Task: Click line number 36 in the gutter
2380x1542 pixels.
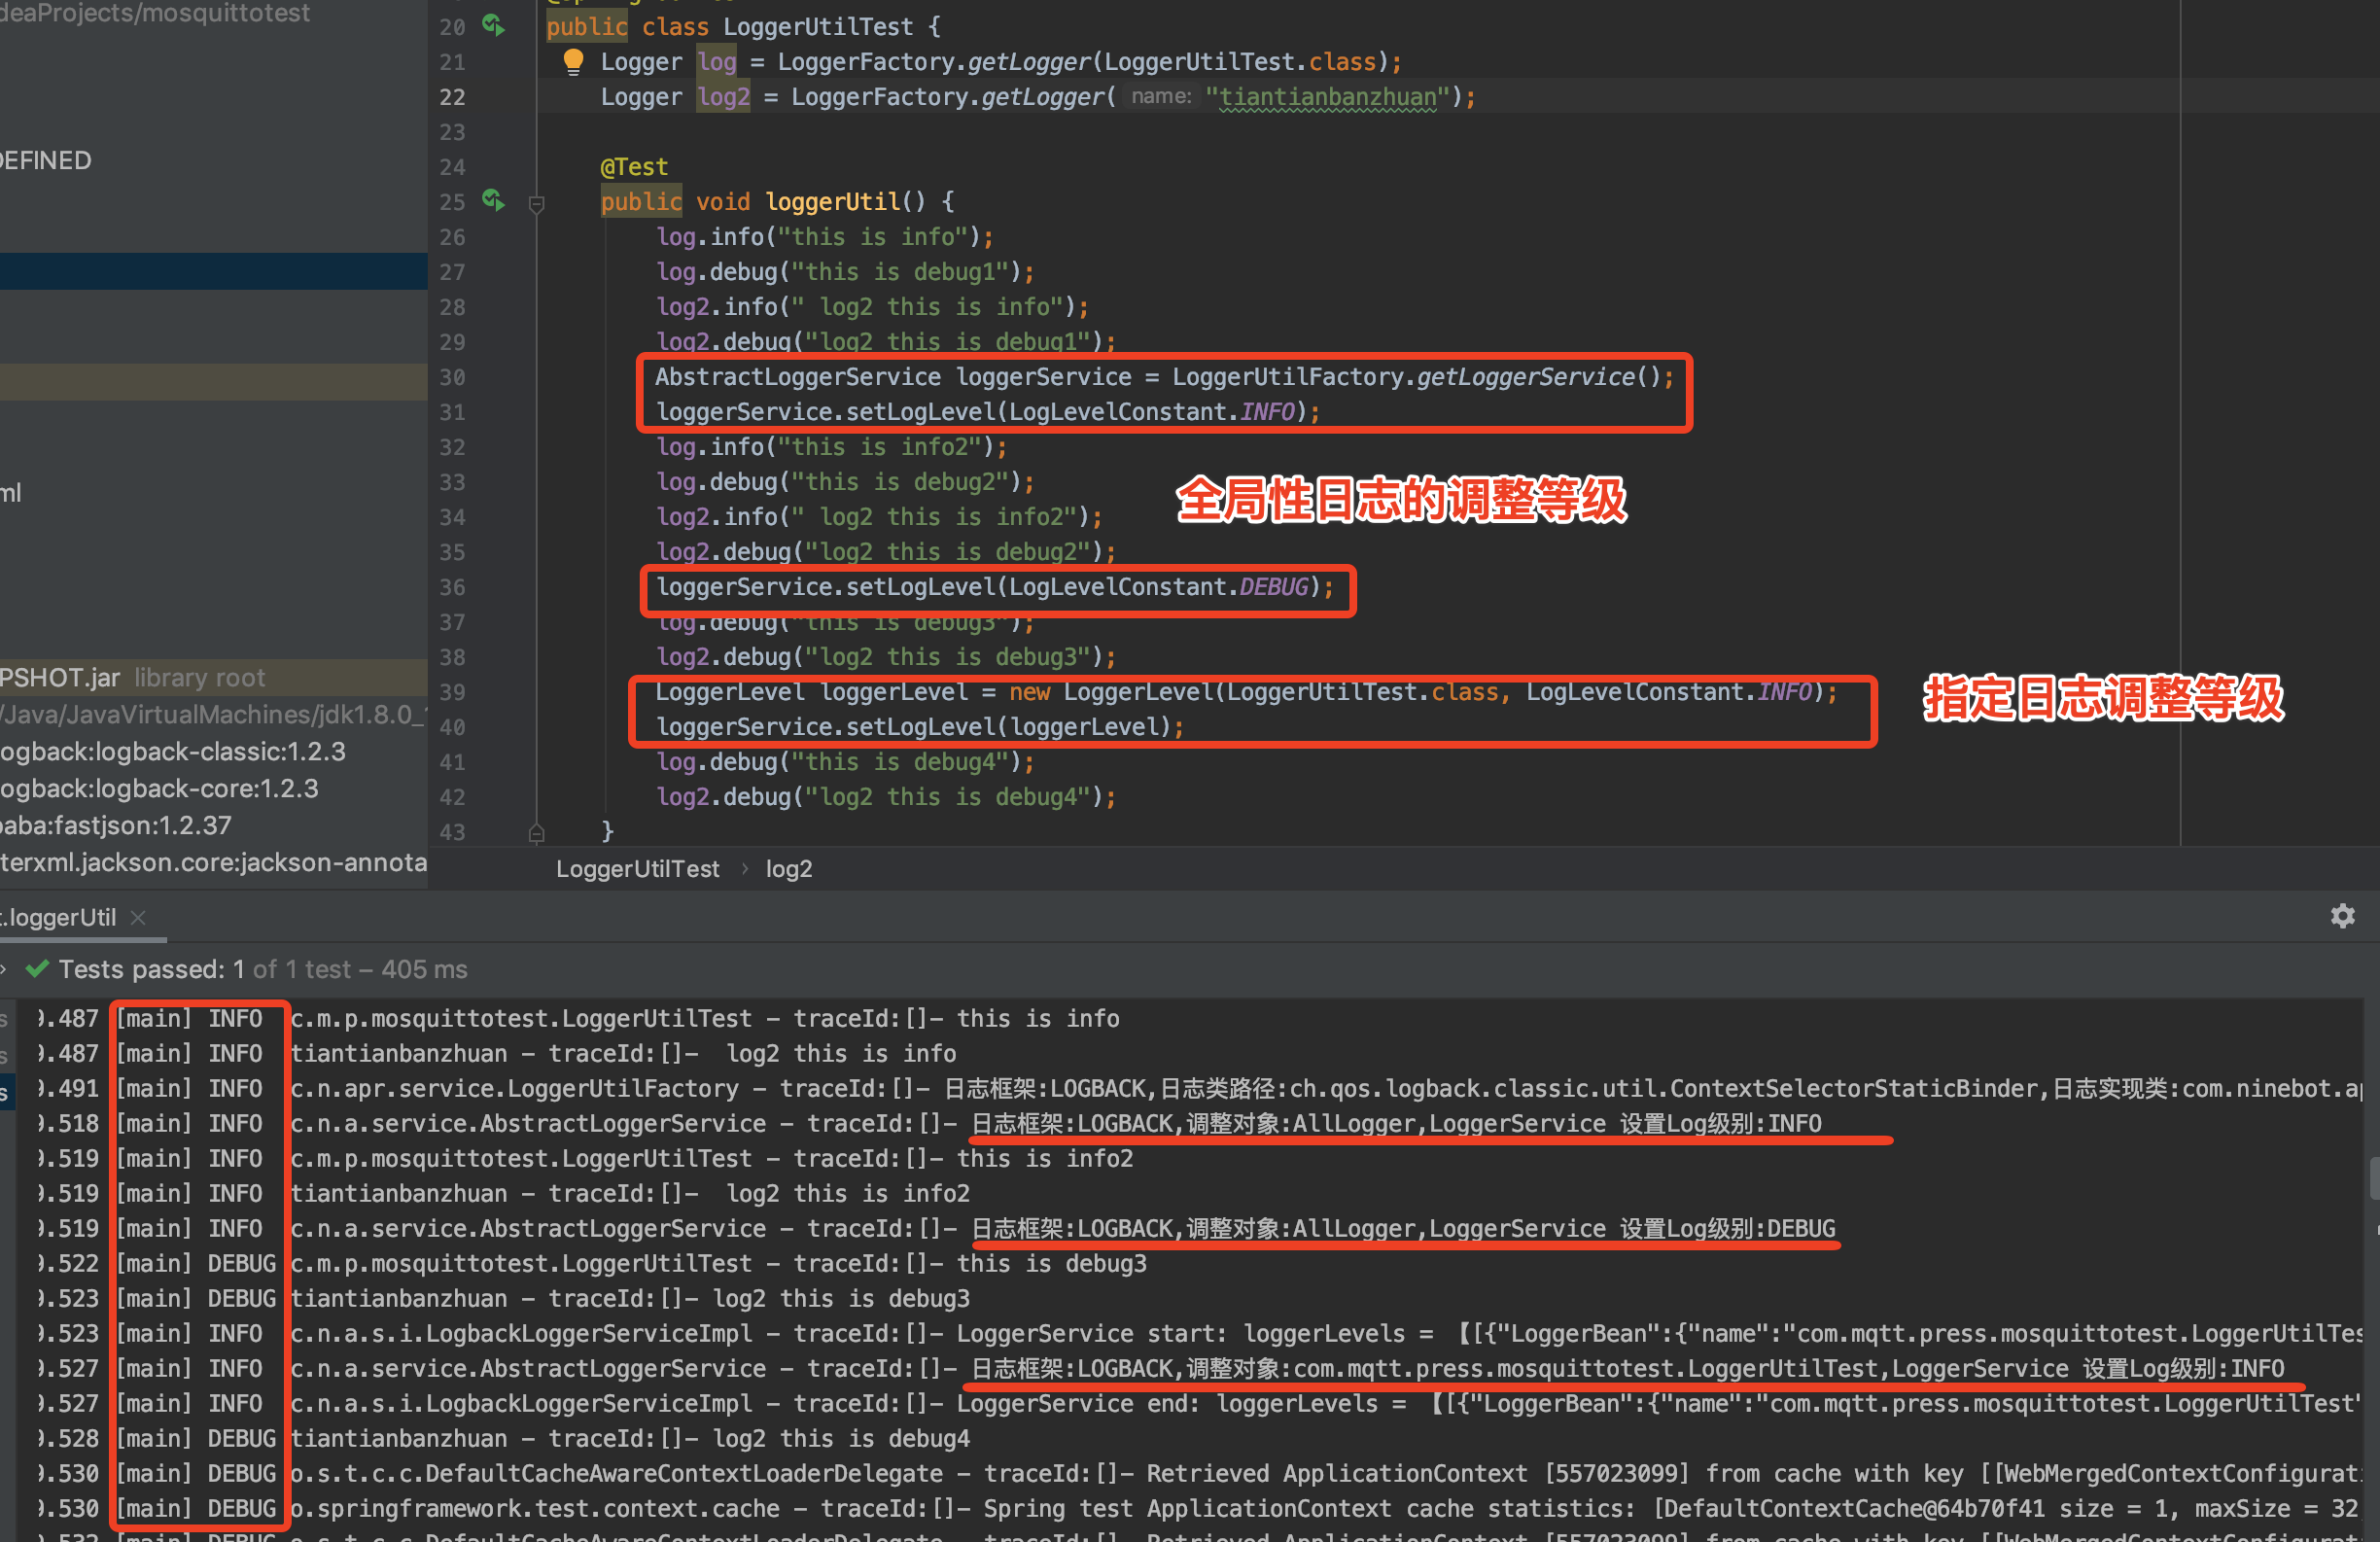Action: (x=452, y=587)
